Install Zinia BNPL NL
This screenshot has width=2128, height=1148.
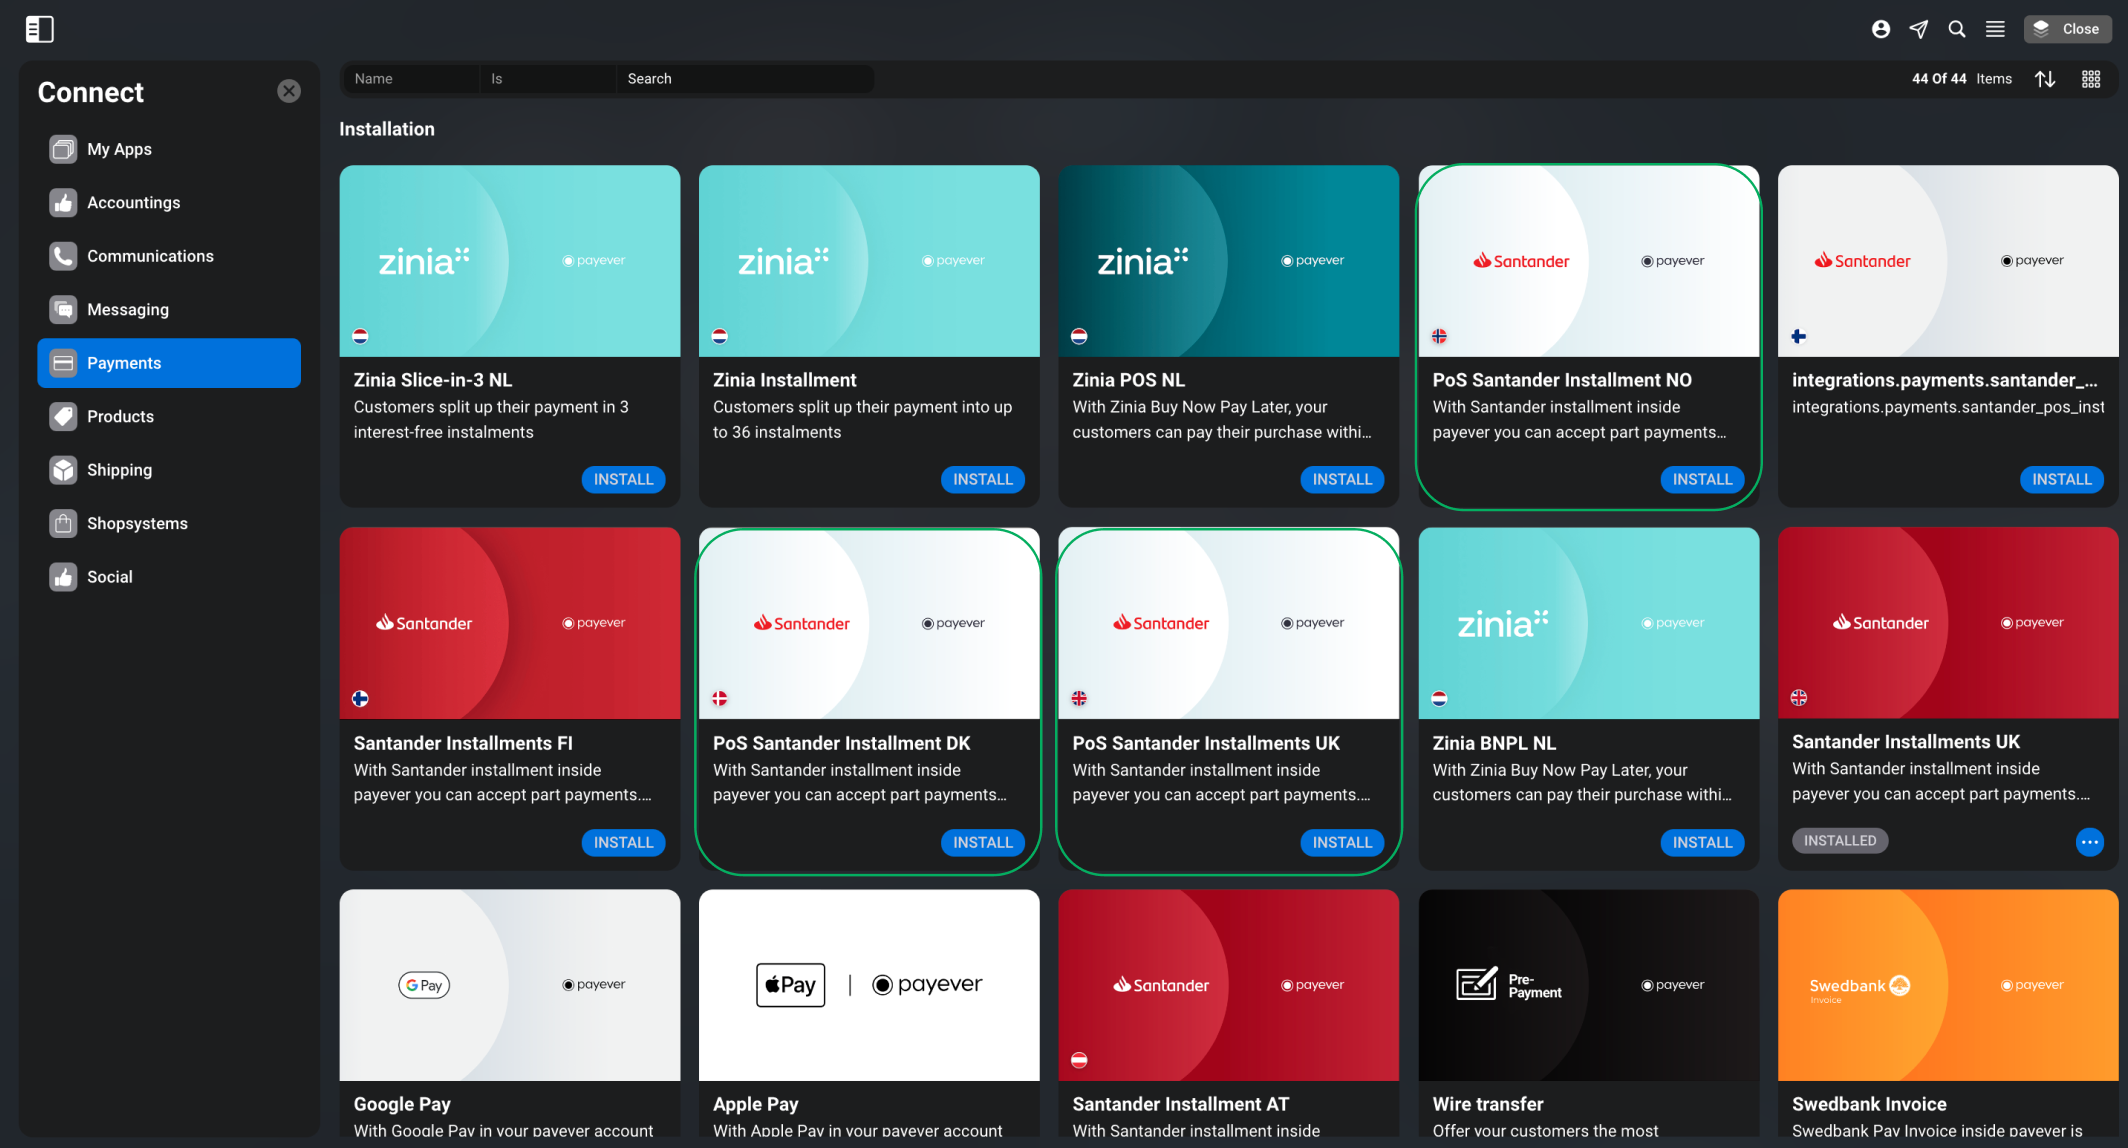click(1702, 843)
